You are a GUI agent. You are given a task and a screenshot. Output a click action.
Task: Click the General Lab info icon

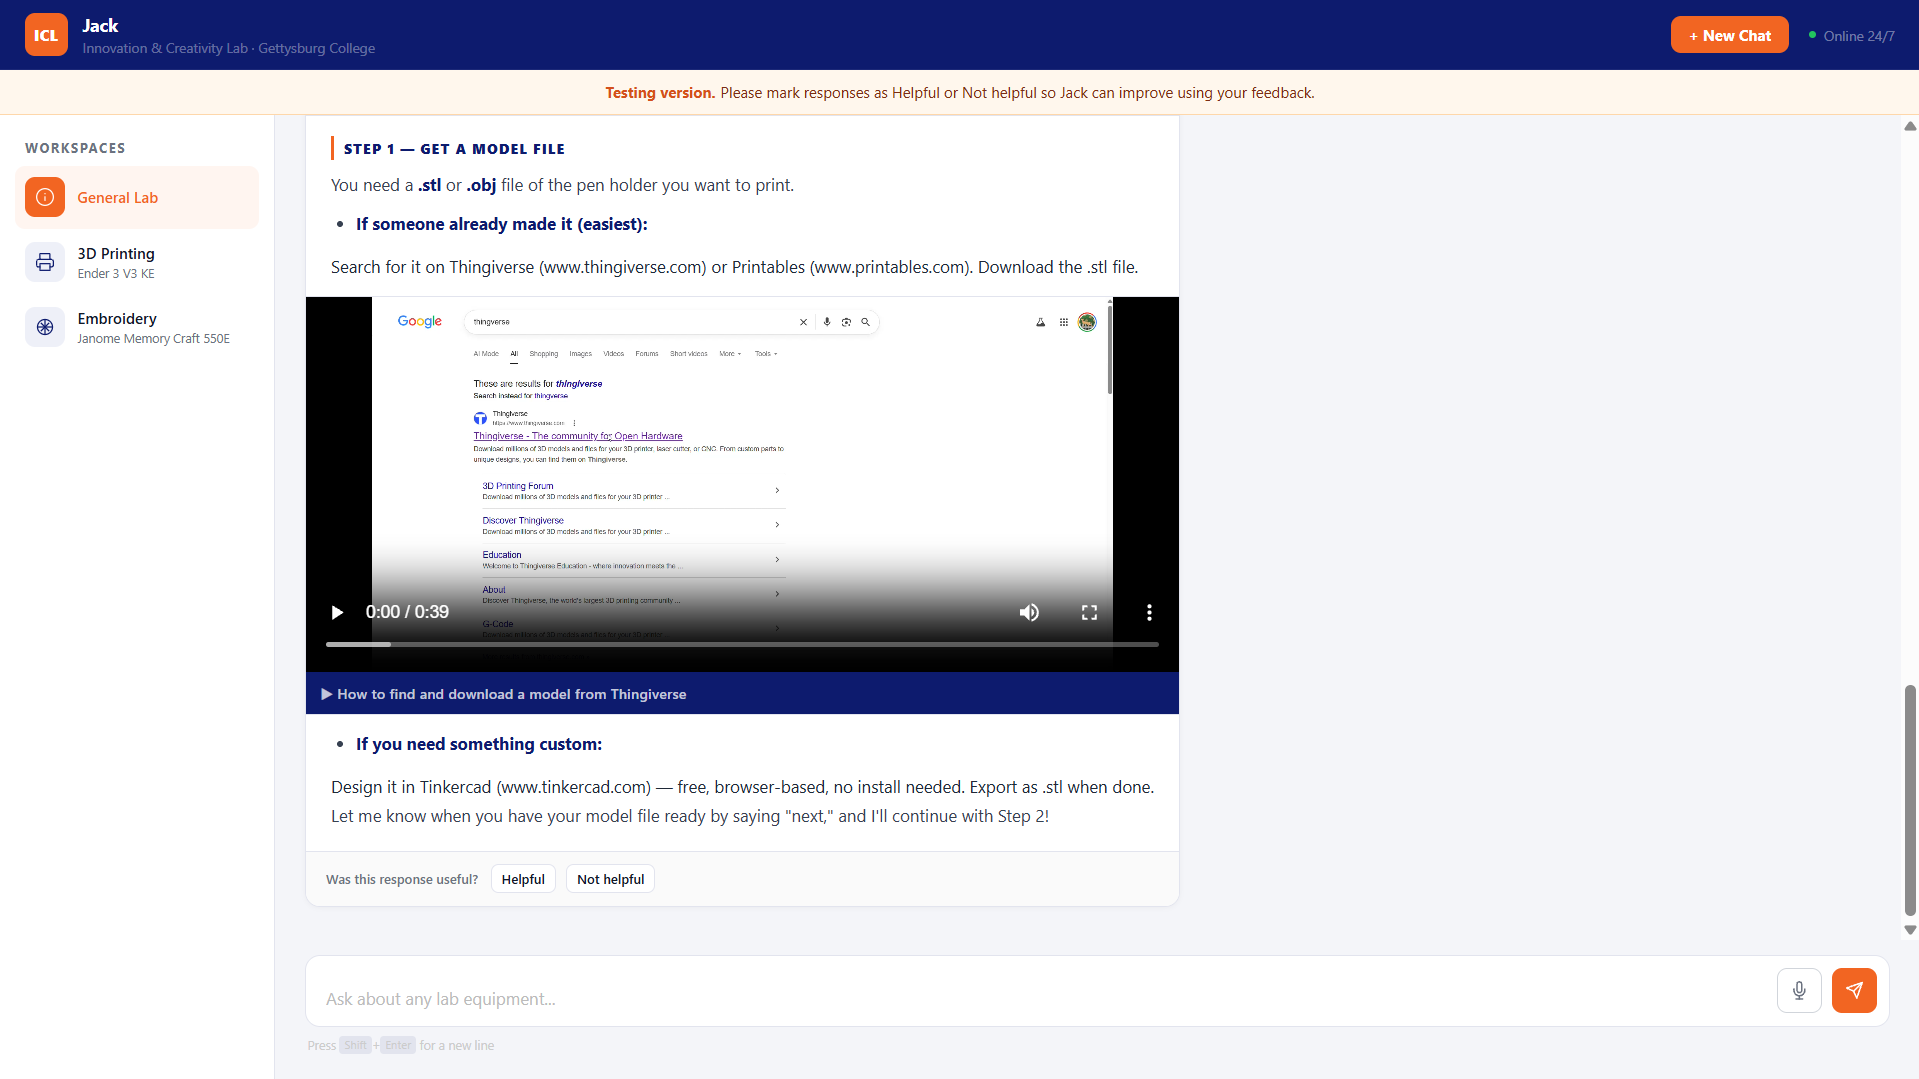pyautogui.click(x=45, y=198)
